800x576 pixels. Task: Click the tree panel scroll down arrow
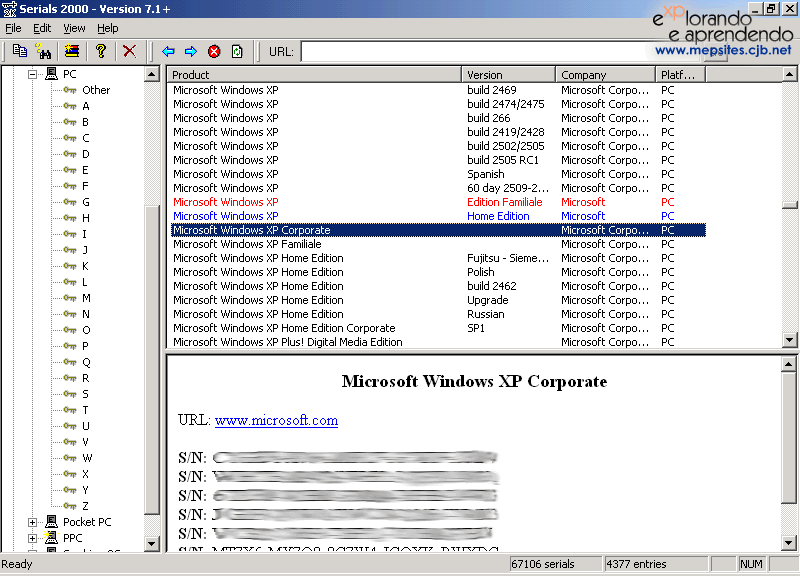(152, 544)
